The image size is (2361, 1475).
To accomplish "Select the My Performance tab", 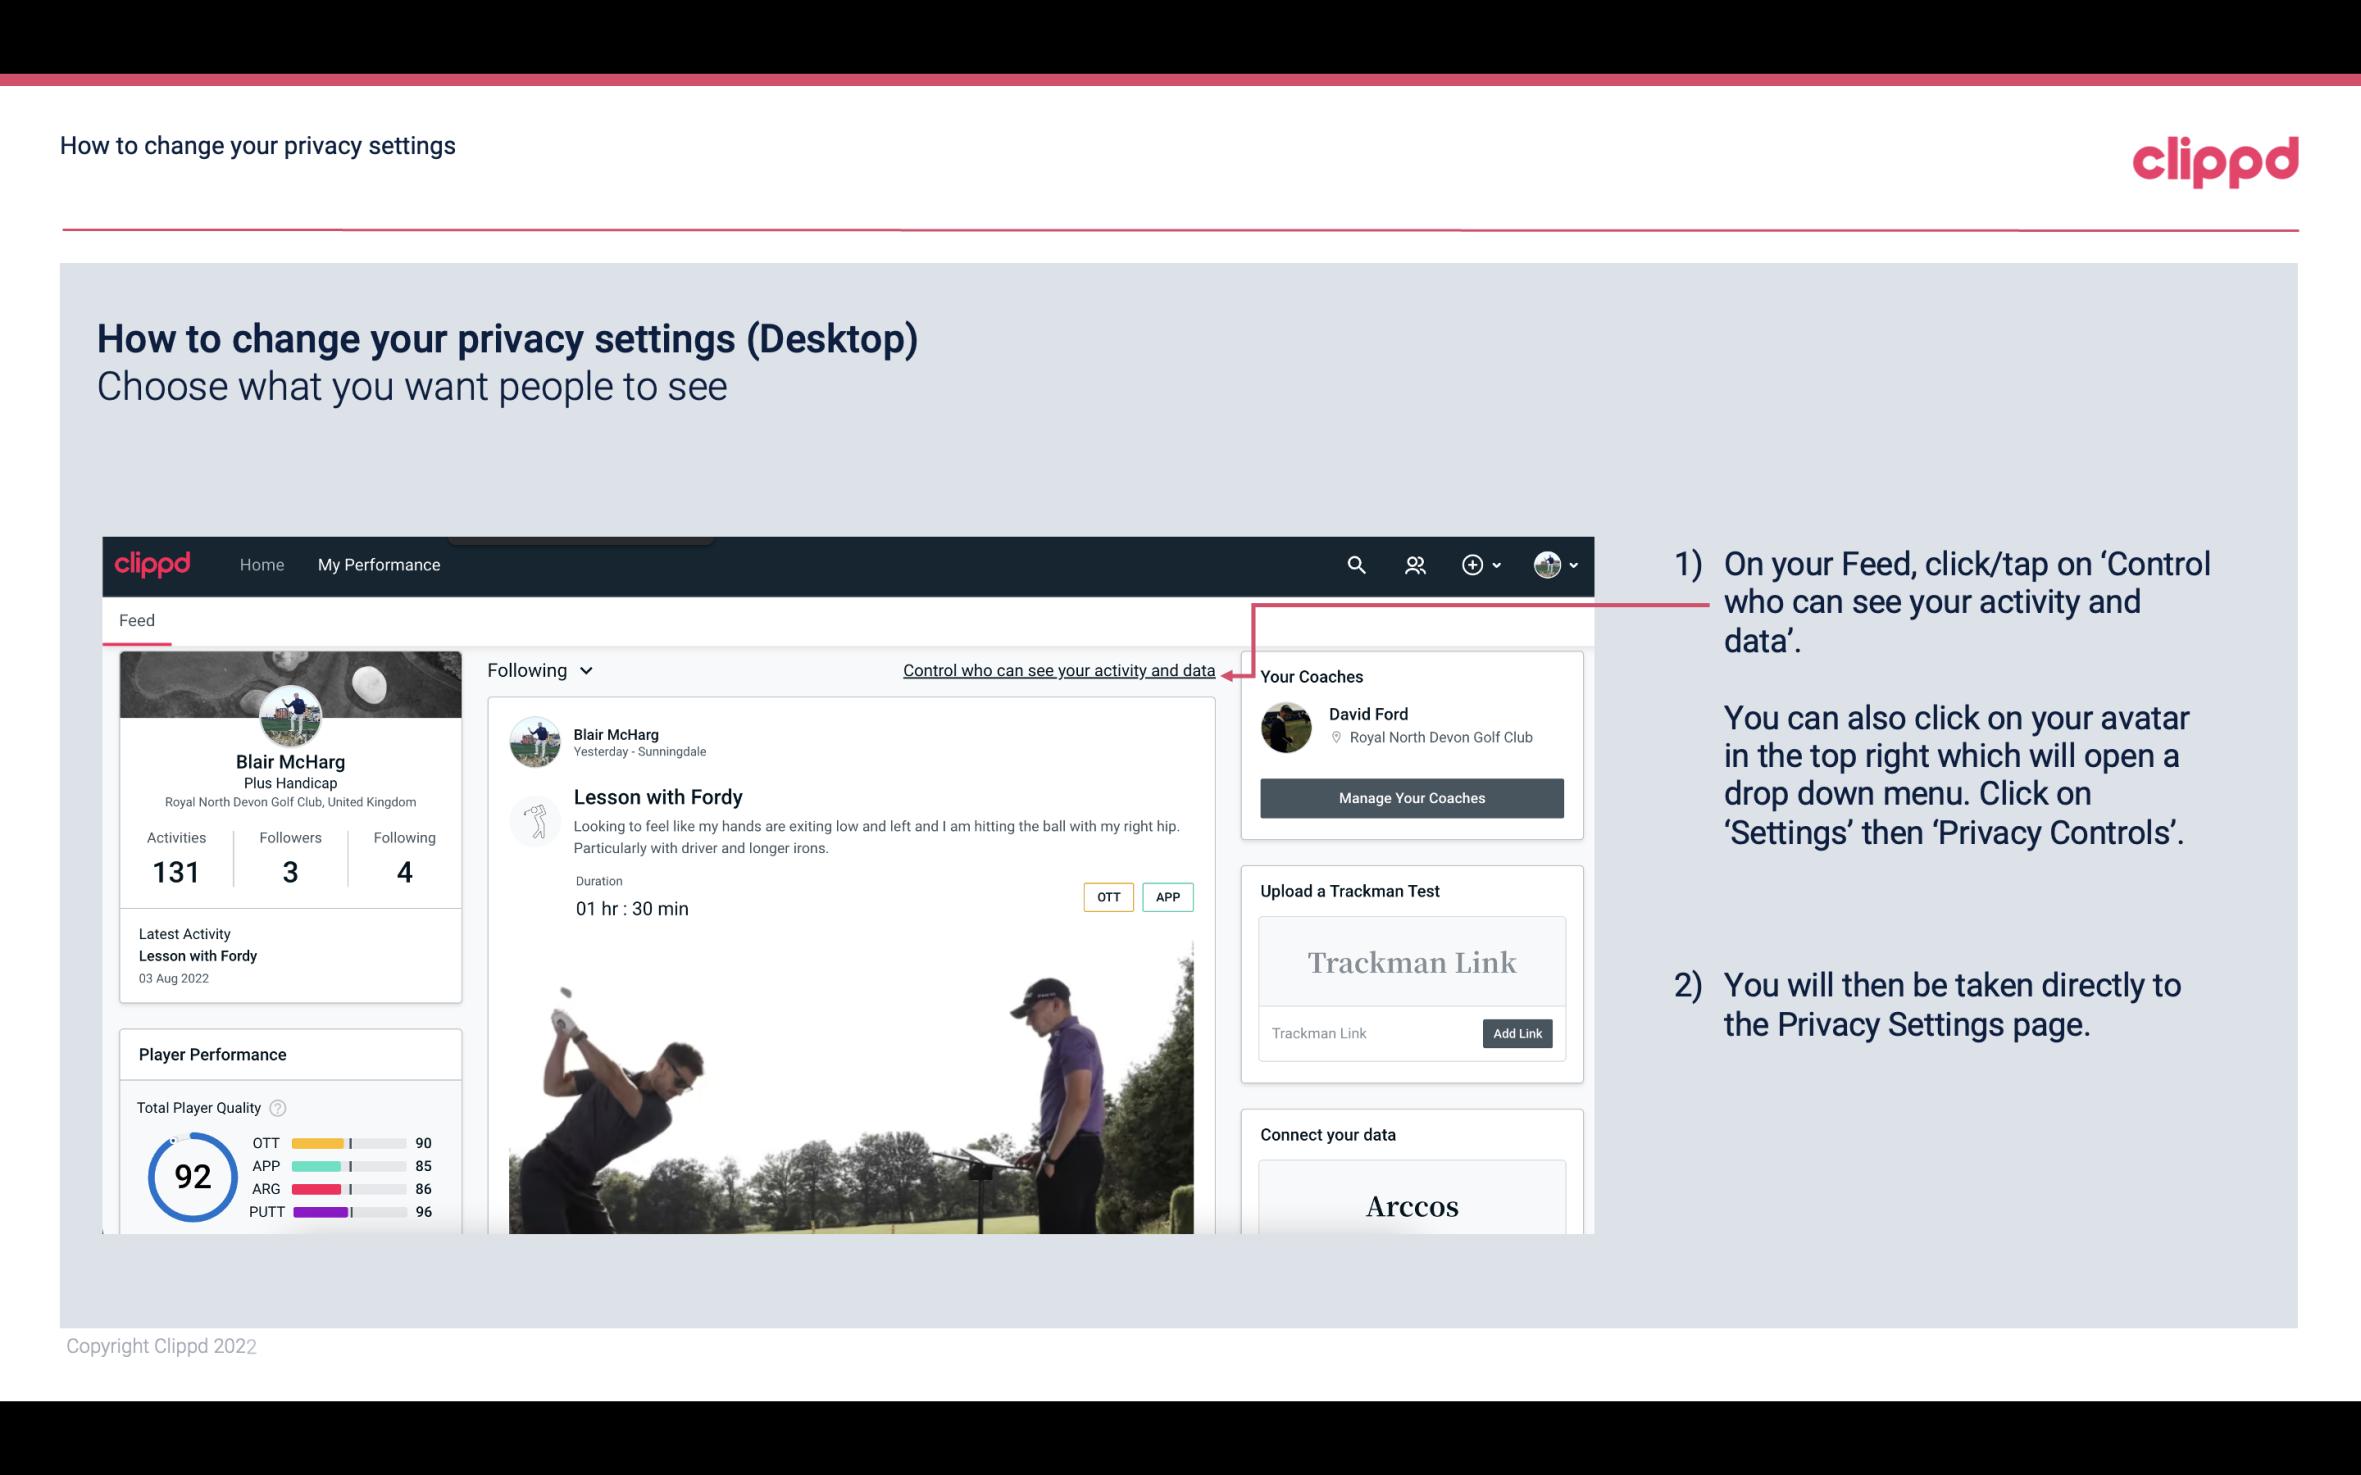I will (x=377, y=562).
